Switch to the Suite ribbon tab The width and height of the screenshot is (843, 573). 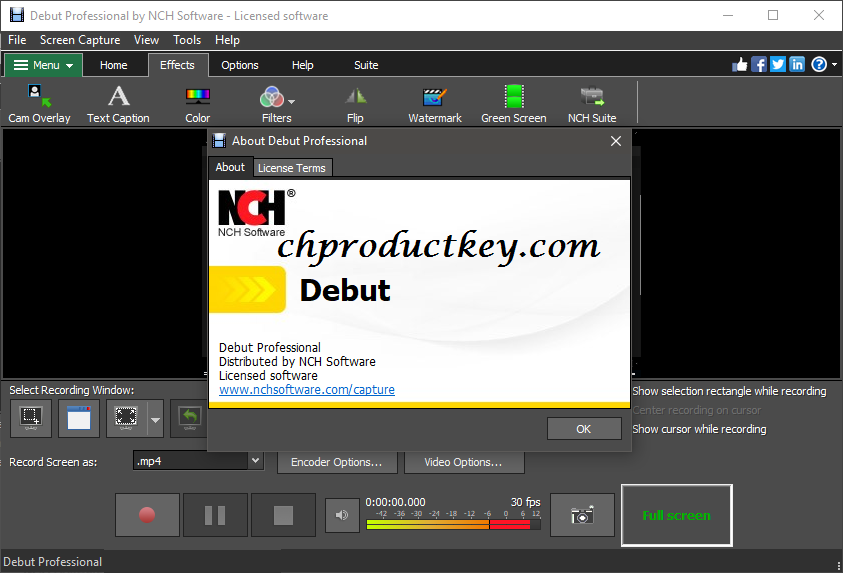point(366,65)
